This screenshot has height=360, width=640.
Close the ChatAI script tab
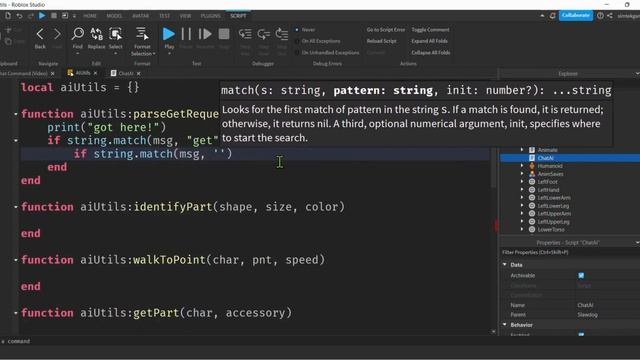(x=139, y=73)
